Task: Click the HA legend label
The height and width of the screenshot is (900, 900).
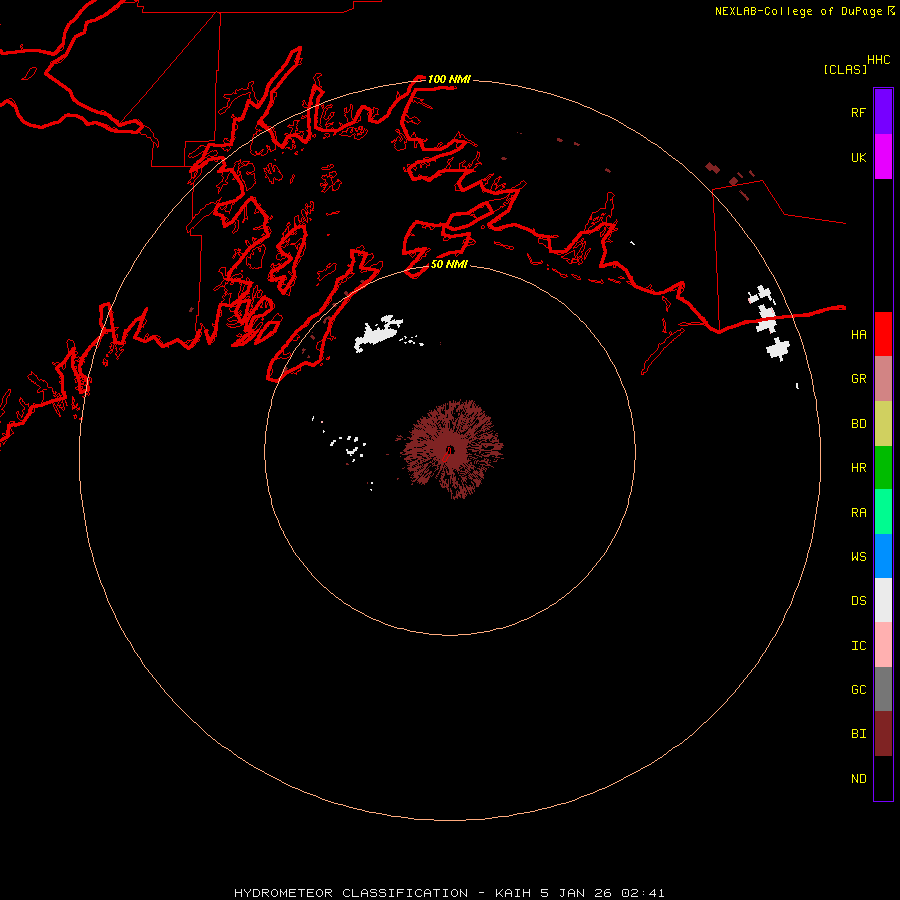Action: point(858,335)
